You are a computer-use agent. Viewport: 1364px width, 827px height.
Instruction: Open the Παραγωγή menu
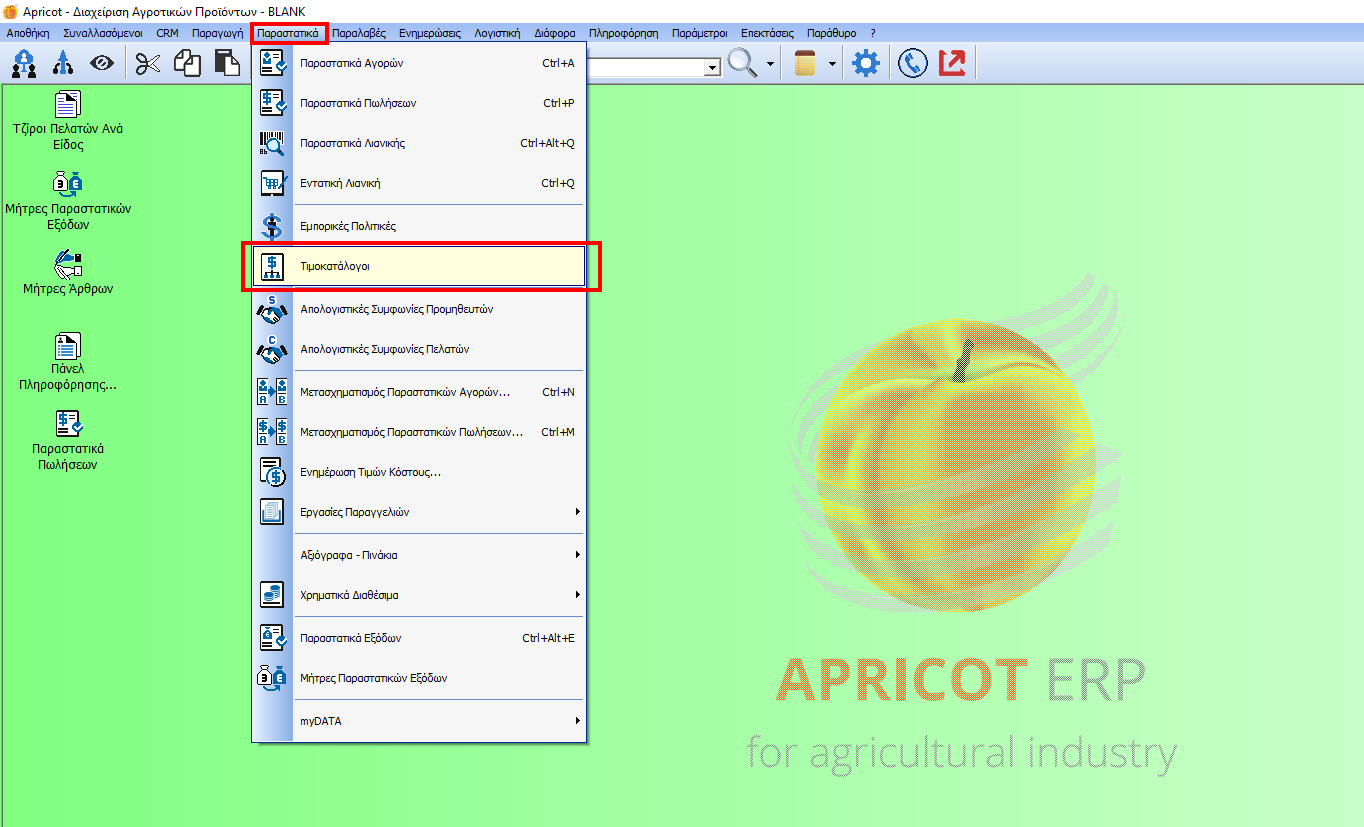pos(218,33)
